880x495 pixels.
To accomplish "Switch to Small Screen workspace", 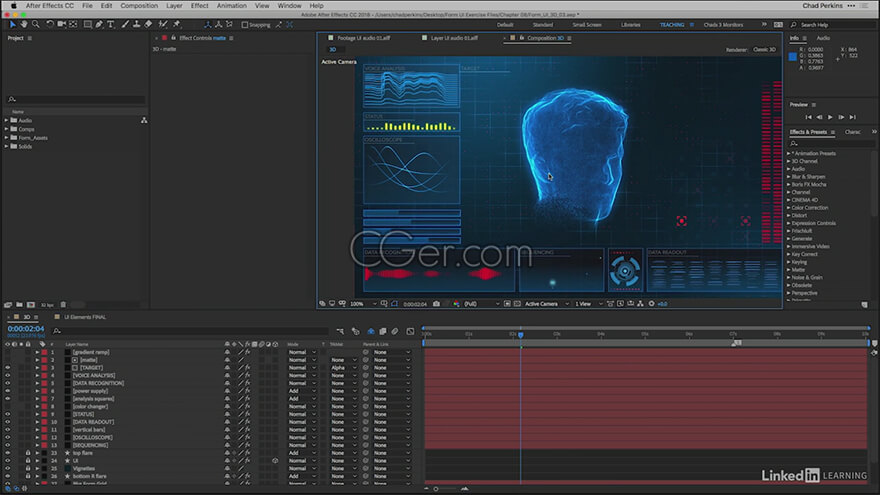I will [x=586, y=25].
